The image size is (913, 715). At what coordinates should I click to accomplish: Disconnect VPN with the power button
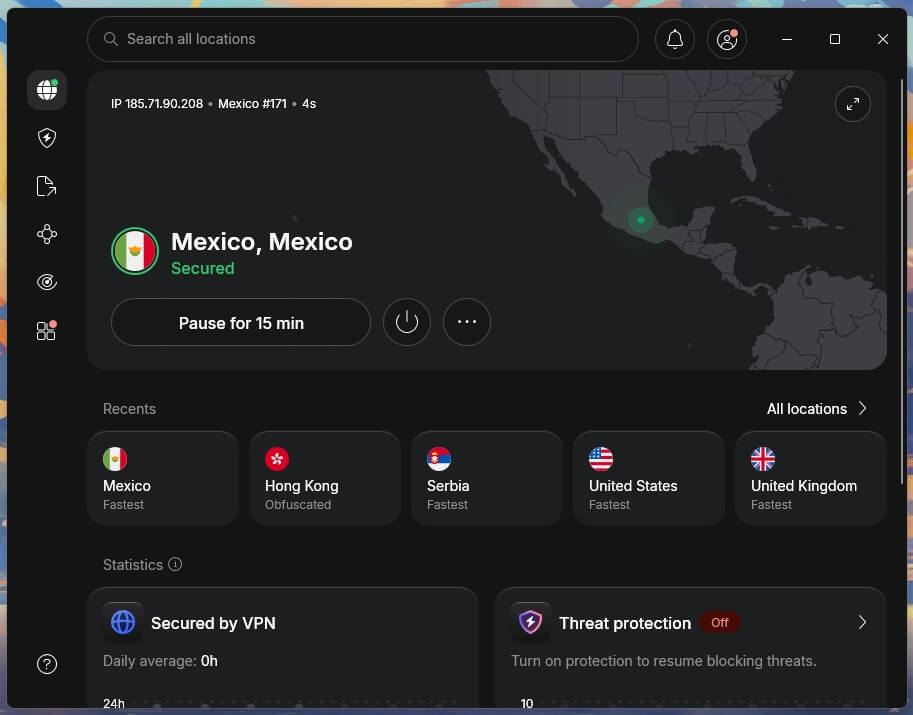pyautogui.click(x=406, y=322)
